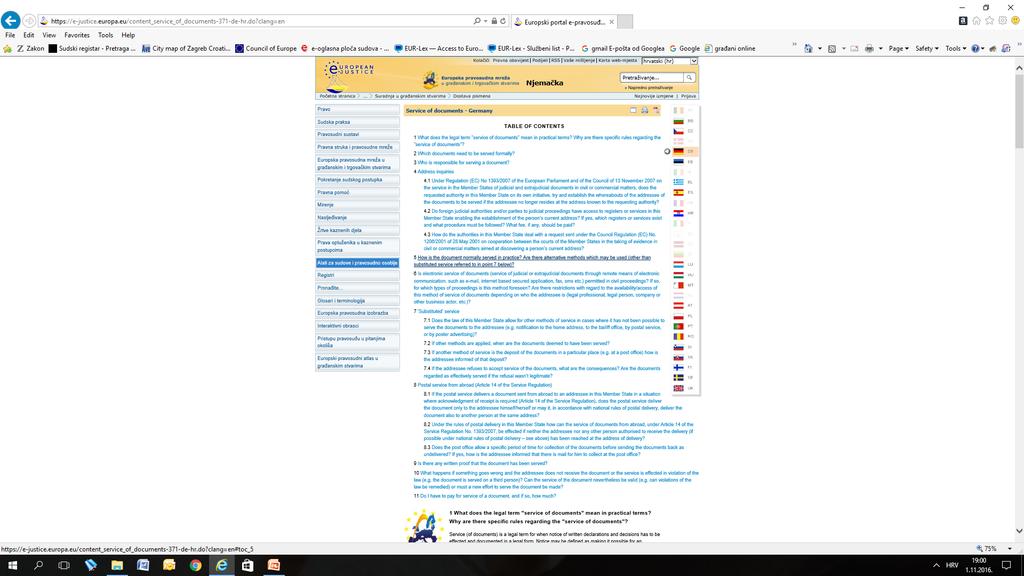Click the search magnifier in address bar
Screen dimensions: 1024x576
477,21
